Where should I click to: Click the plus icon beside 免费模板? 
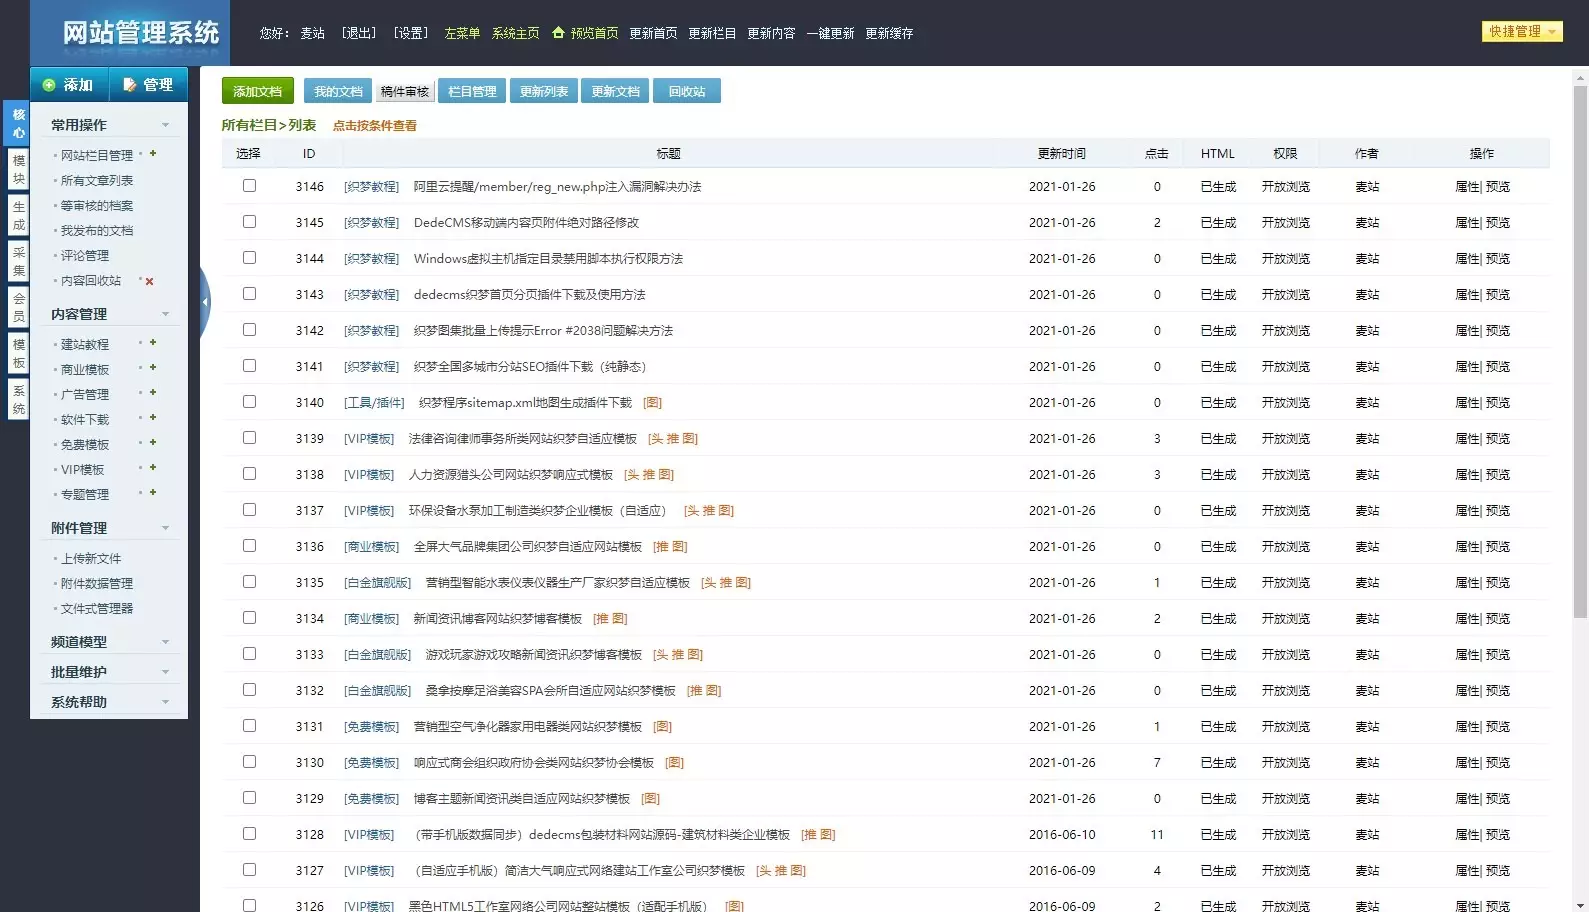pyautogui.click(x=153, y=443)
